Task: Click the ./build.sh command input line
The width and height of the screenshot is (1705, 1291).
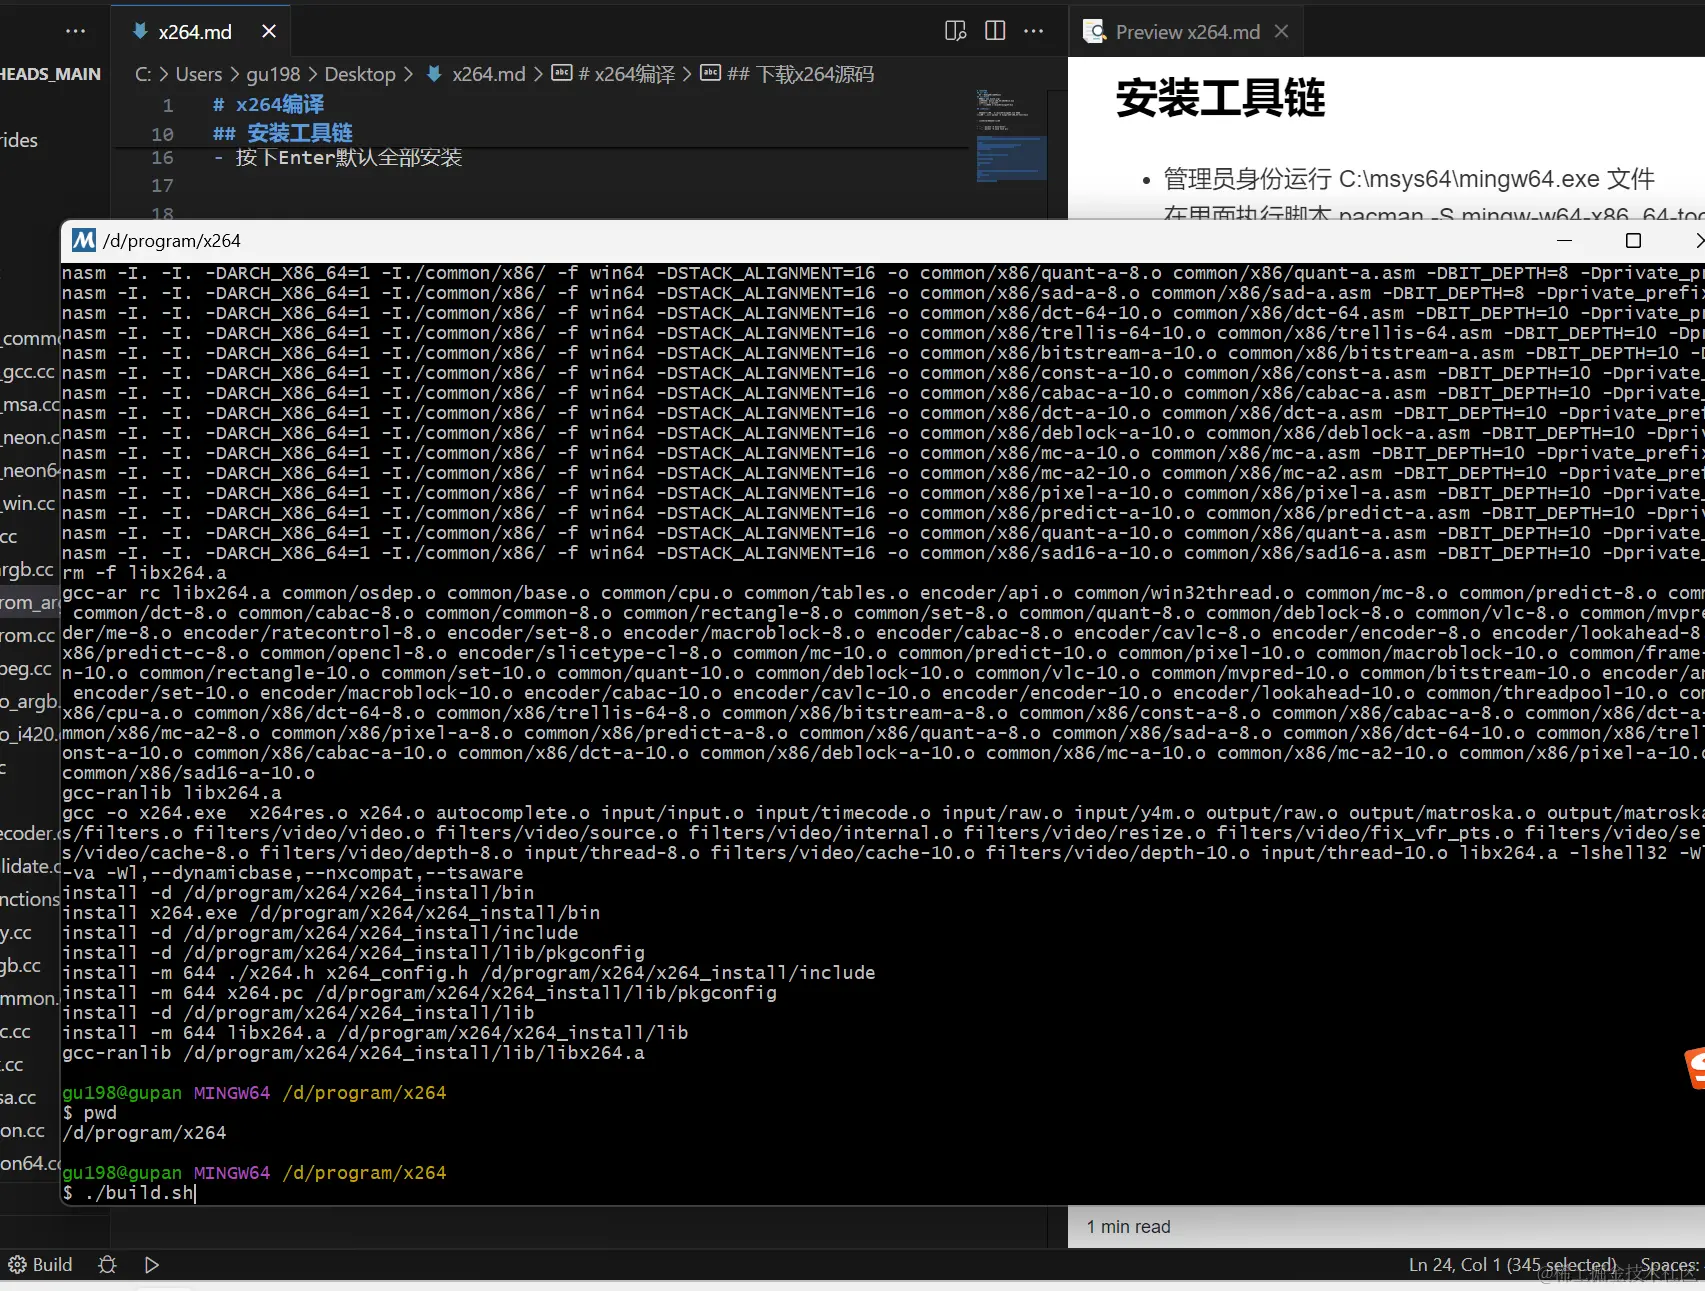Action: tap(129, 1193)
